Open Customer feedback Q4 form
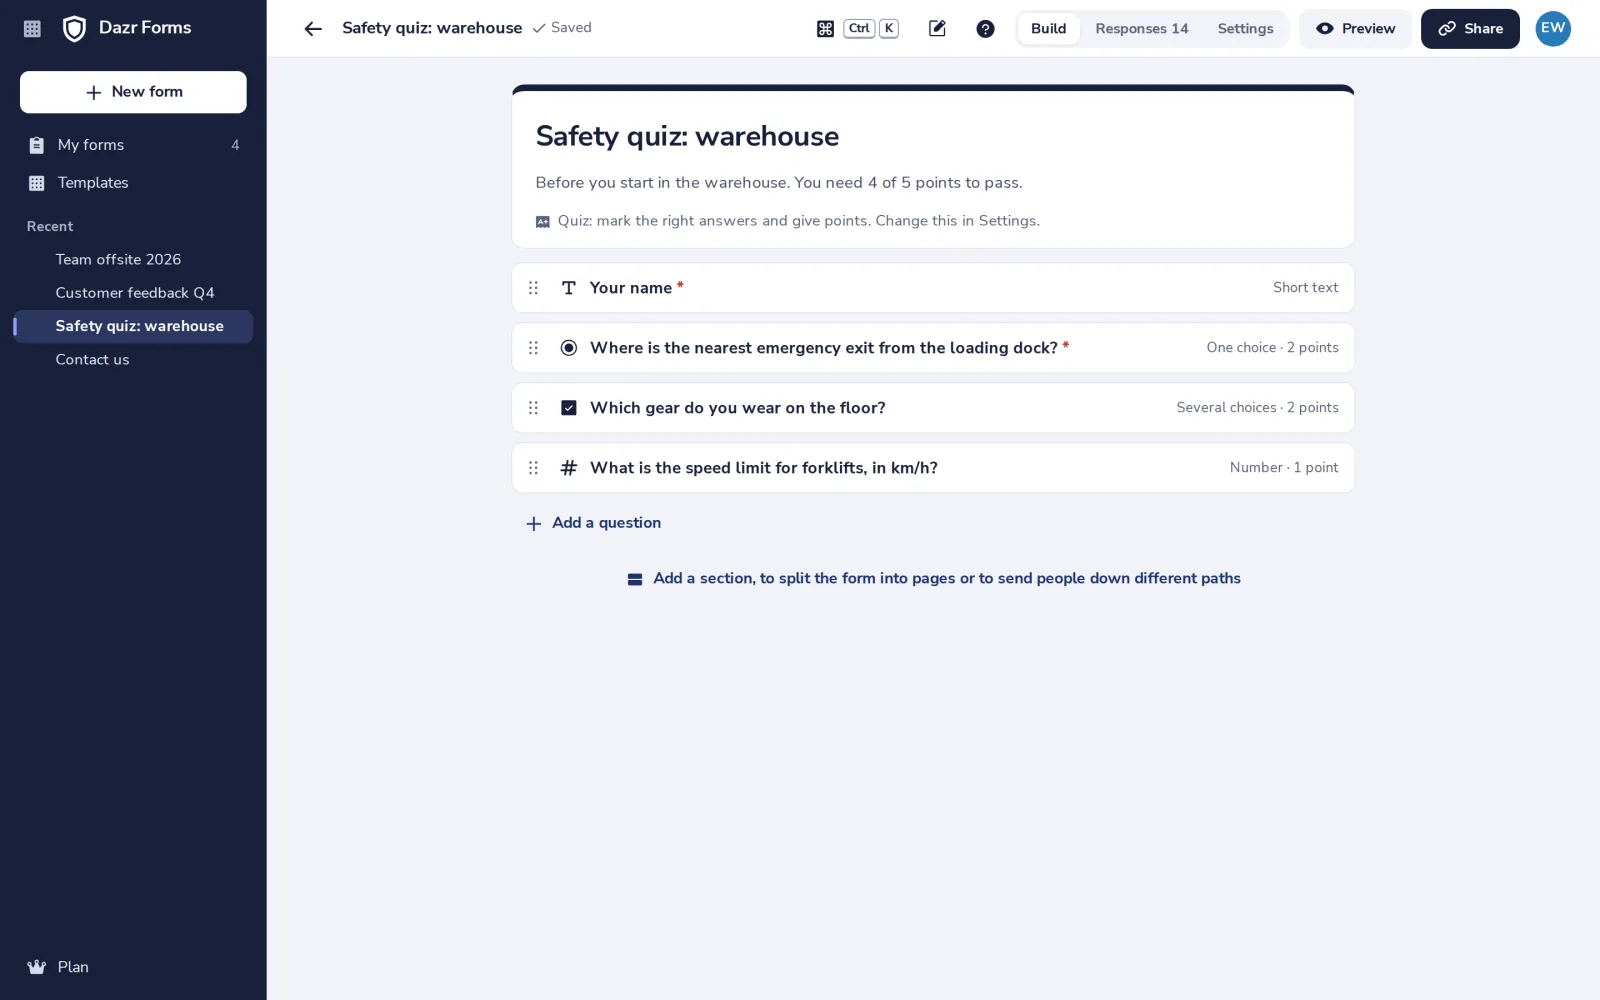1600x1000 pixels. tap(133, 293)
